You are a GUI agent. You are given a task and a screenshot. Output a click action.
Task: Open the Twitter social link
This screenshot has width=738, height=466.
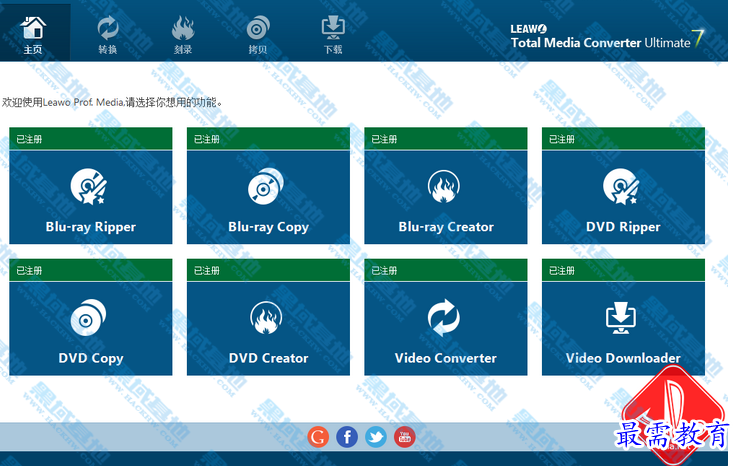[376, 437]
